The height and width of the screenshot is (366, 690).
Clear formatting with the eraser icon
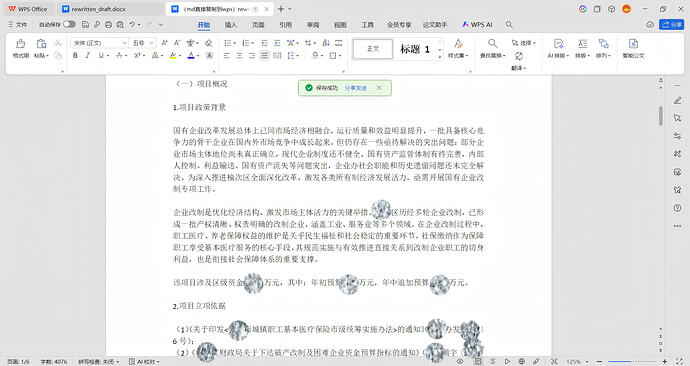coord(209,43)
